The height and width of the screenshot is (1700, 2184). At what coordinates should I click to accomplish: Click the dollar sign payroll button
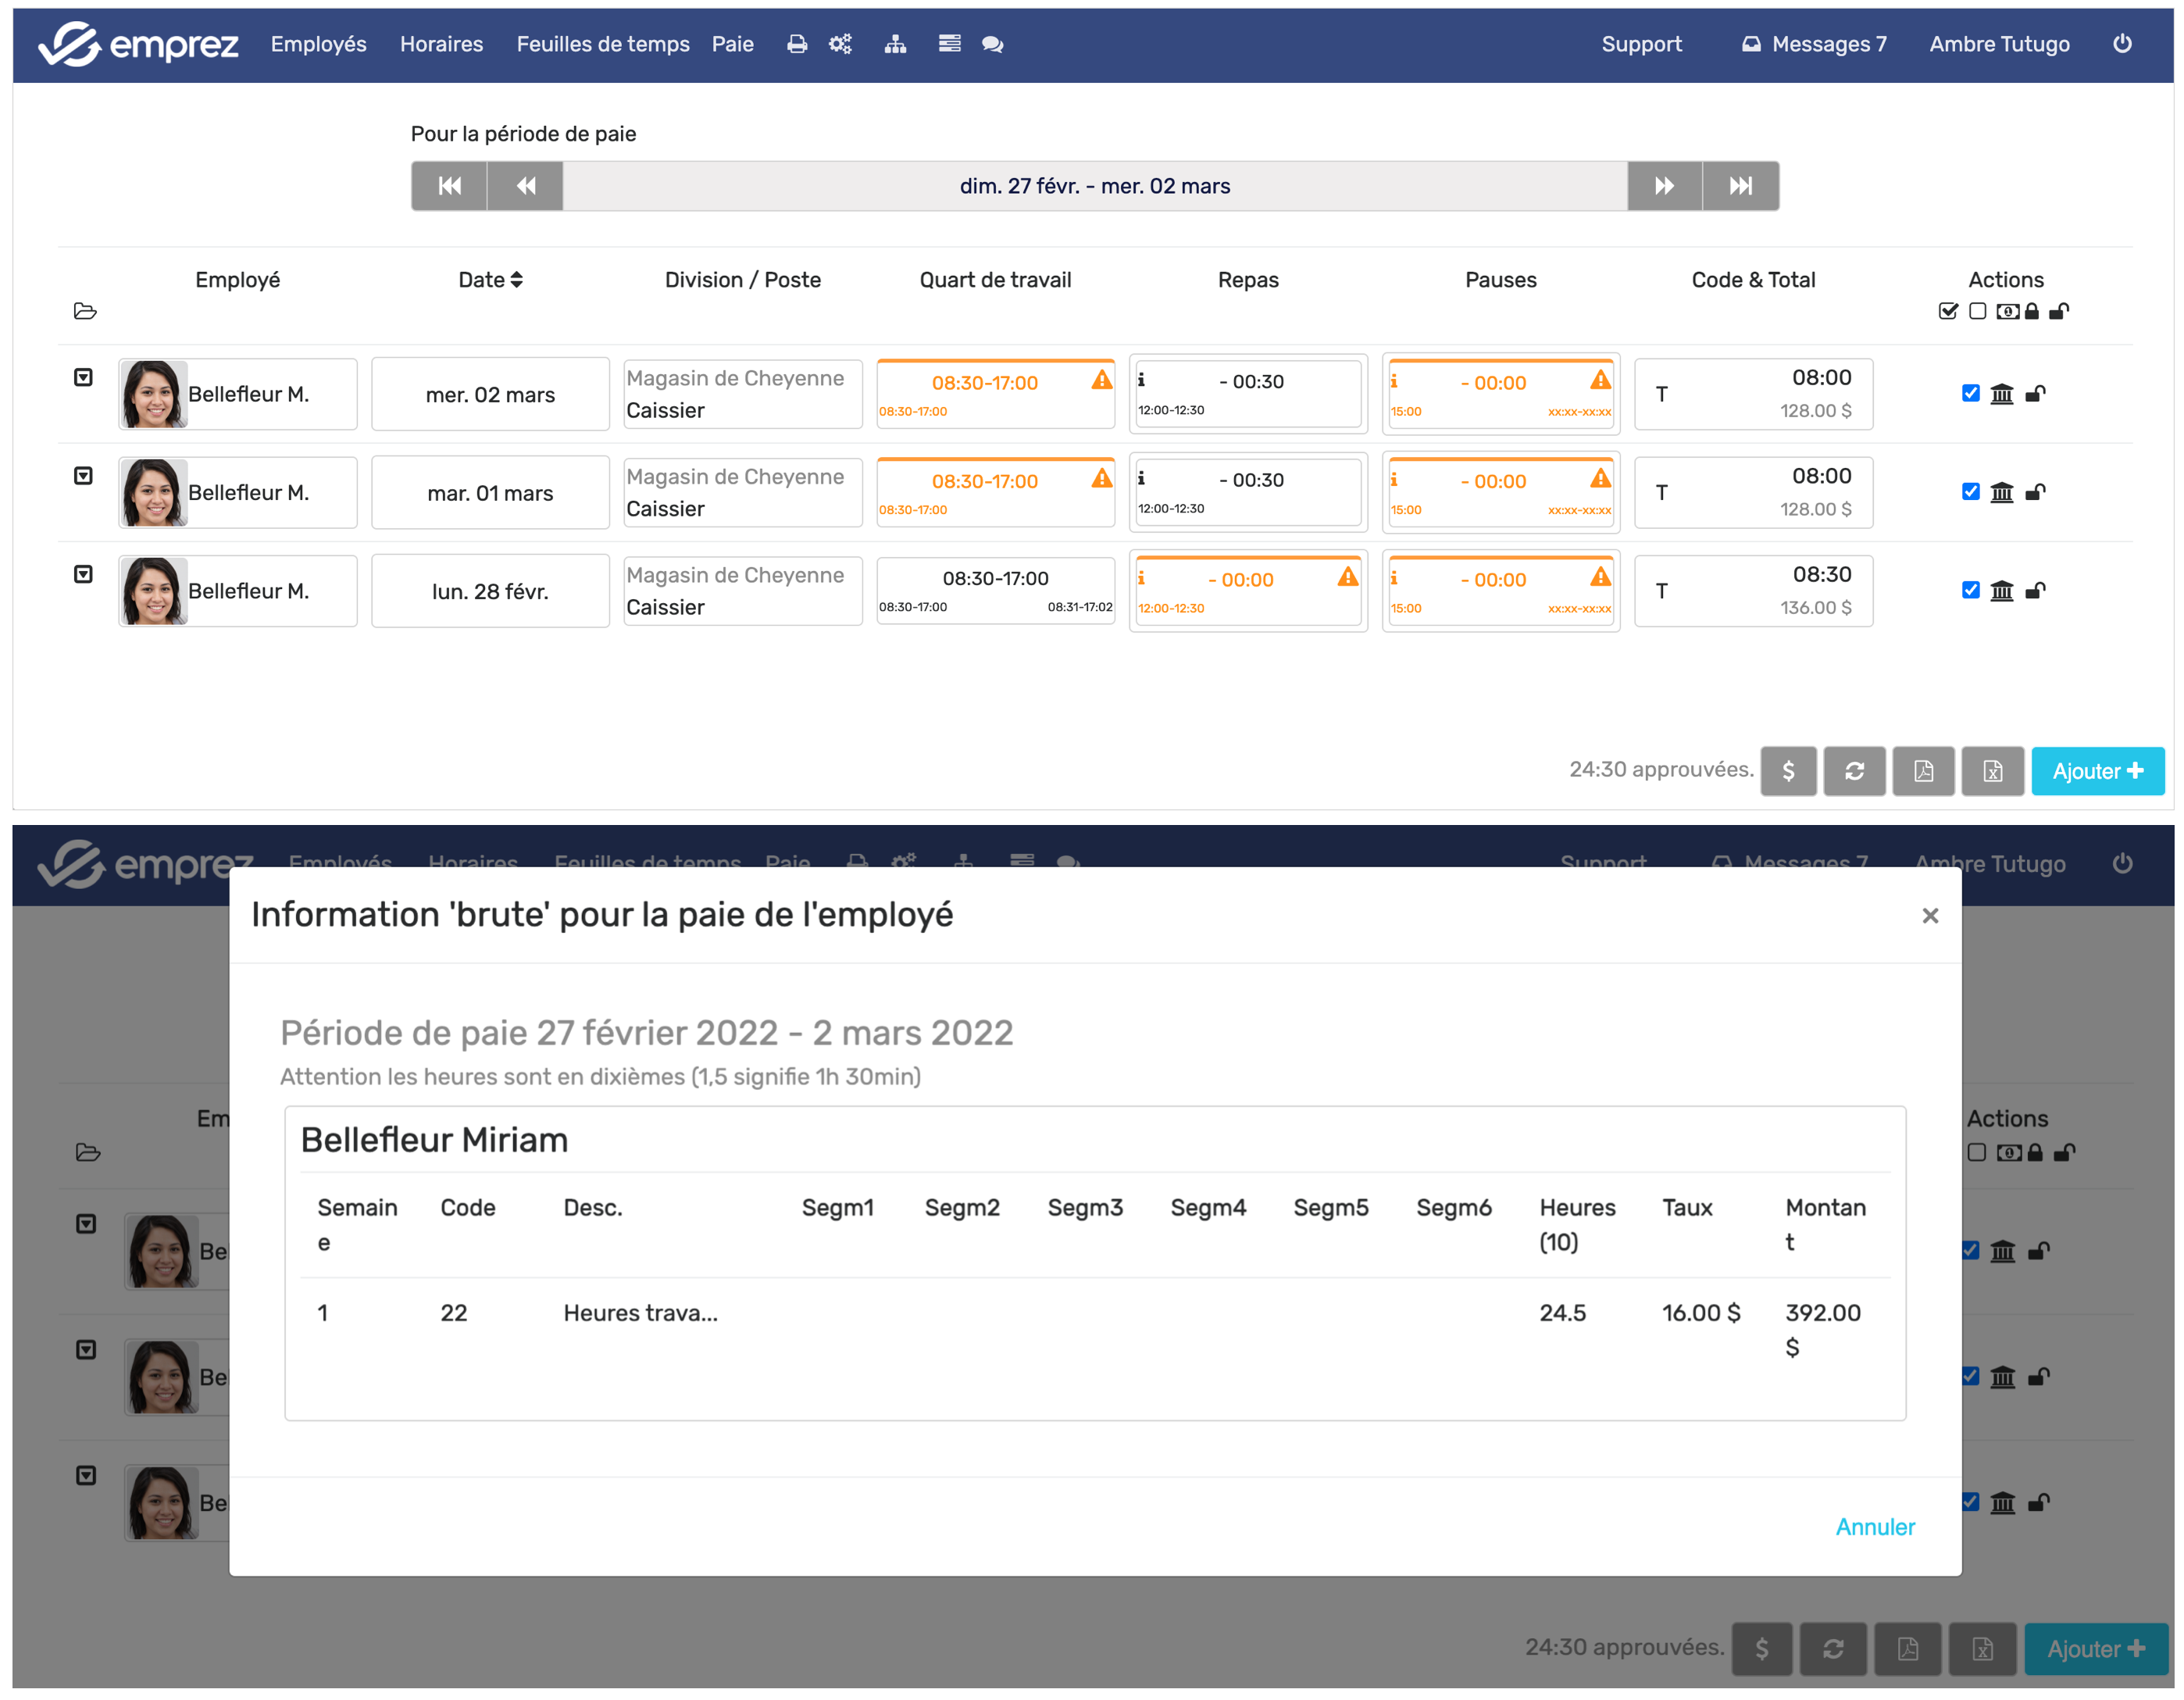pos(1788,771)
